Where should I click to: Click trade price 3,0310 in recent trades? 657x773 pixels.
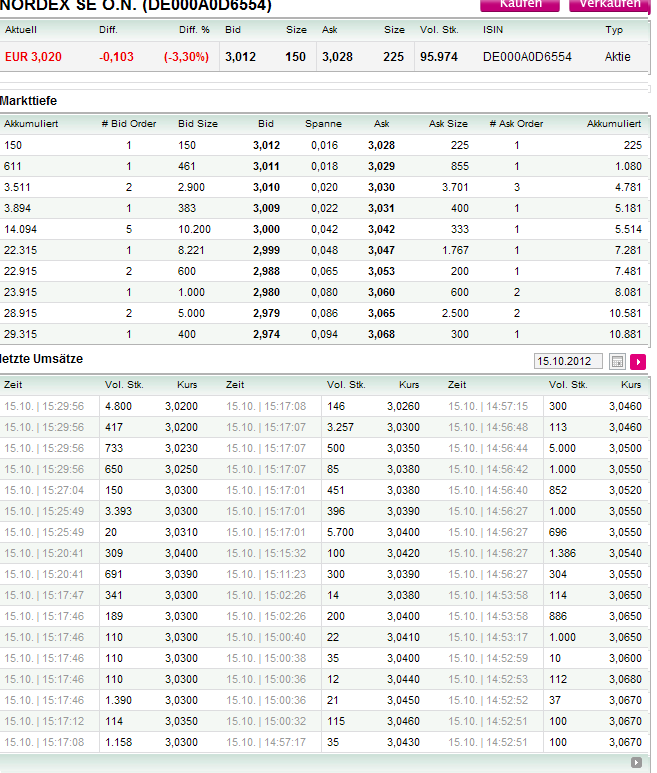pyautogui.click(x=181, y=532)
